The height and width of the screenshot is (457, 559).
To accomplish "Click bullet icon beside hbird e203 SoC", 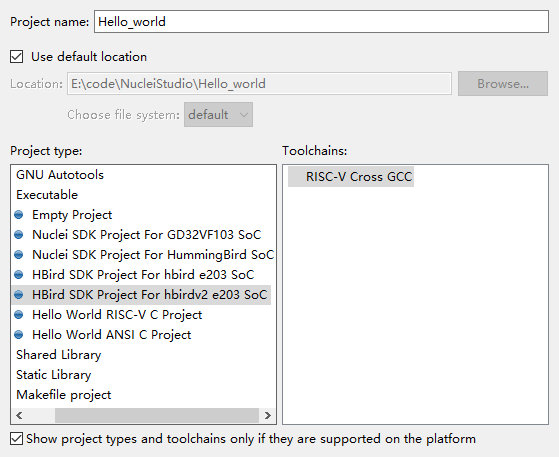I will (x=19, y=274).
